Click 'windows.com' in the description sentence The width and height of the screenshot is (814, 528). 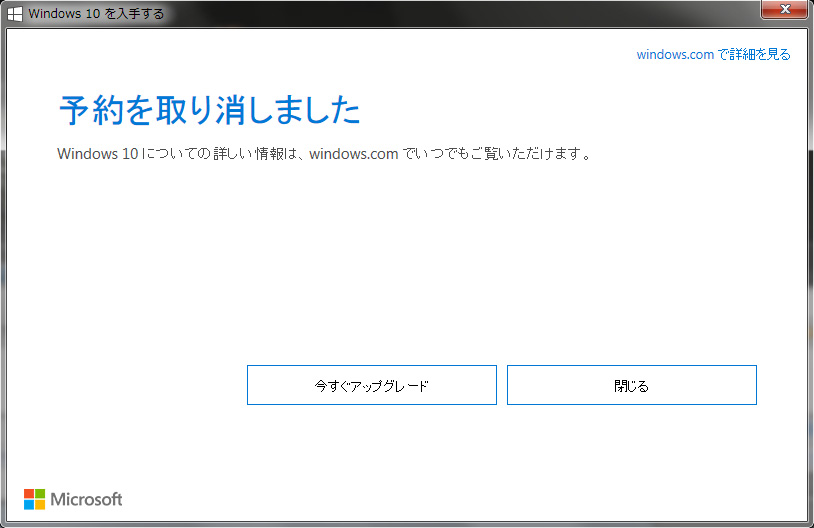click(x=354, y=155)
